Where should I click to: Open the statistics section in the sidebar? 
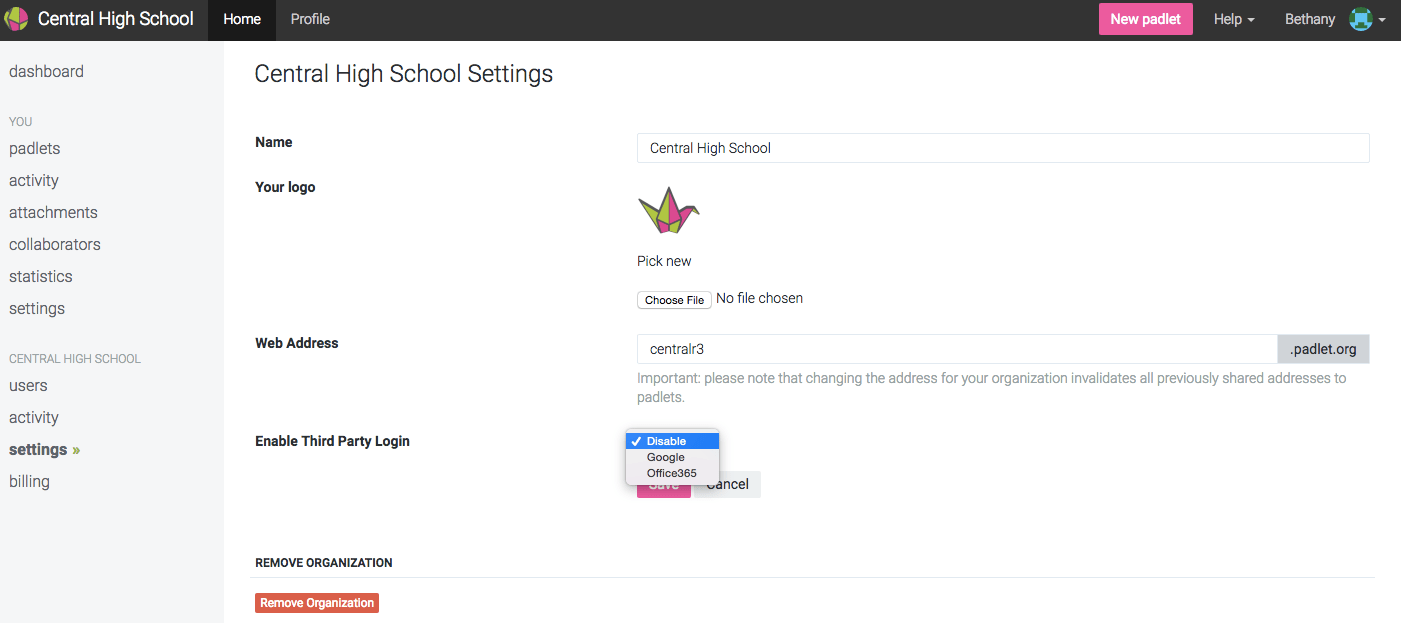click(40, 276)
